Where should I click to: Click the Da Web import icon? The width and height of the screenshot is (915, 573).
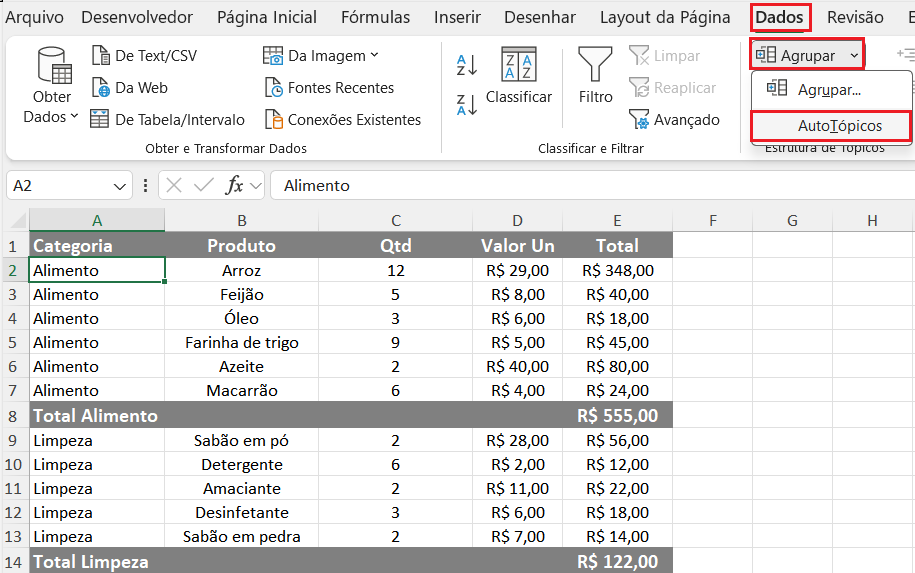point(100,88)
